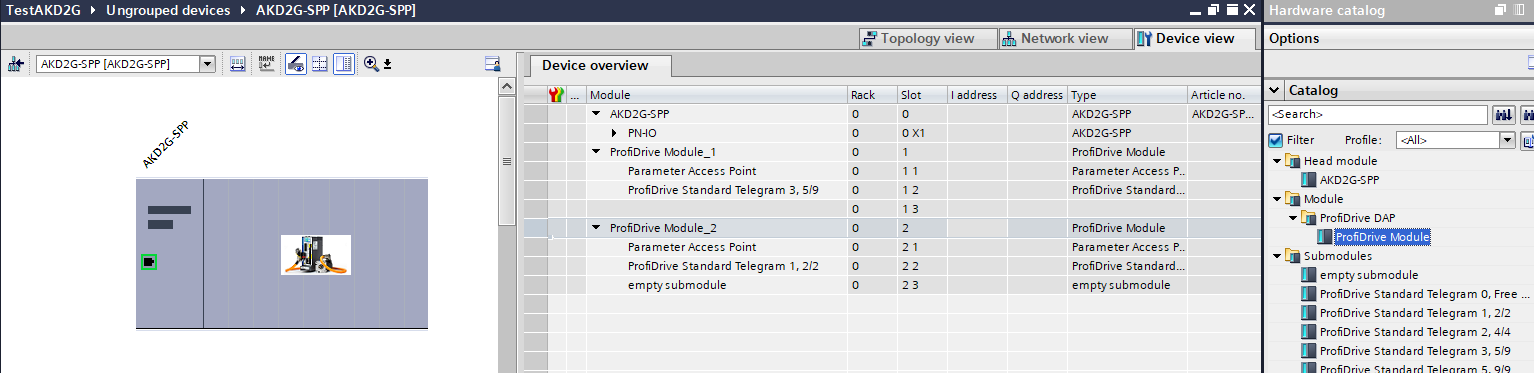Collapse the Head module folder
The width and height of the screenshot is (1534, 373).
pos(1277,161)
